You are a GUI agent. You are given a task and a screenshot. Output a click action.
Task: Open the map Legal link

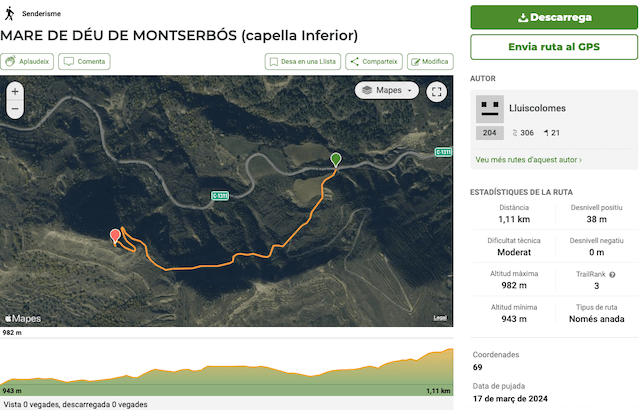(x=440, y=318)
